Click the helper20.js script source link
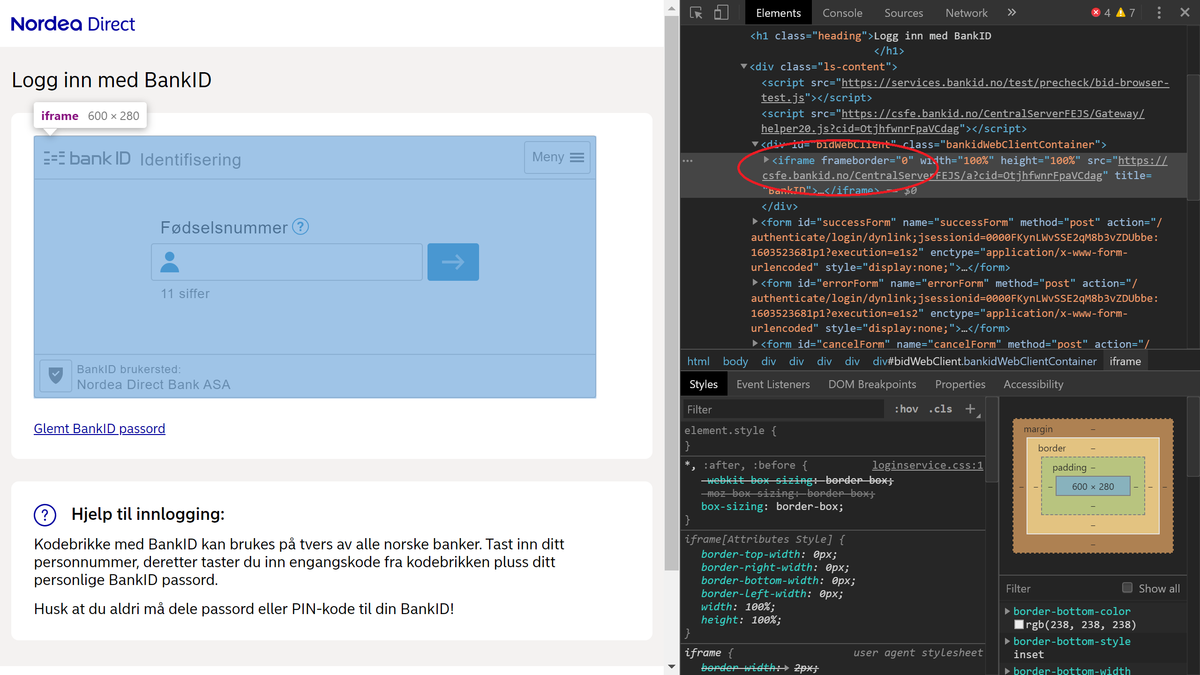This screenshot has height=675, width=1200. point(952,121)
